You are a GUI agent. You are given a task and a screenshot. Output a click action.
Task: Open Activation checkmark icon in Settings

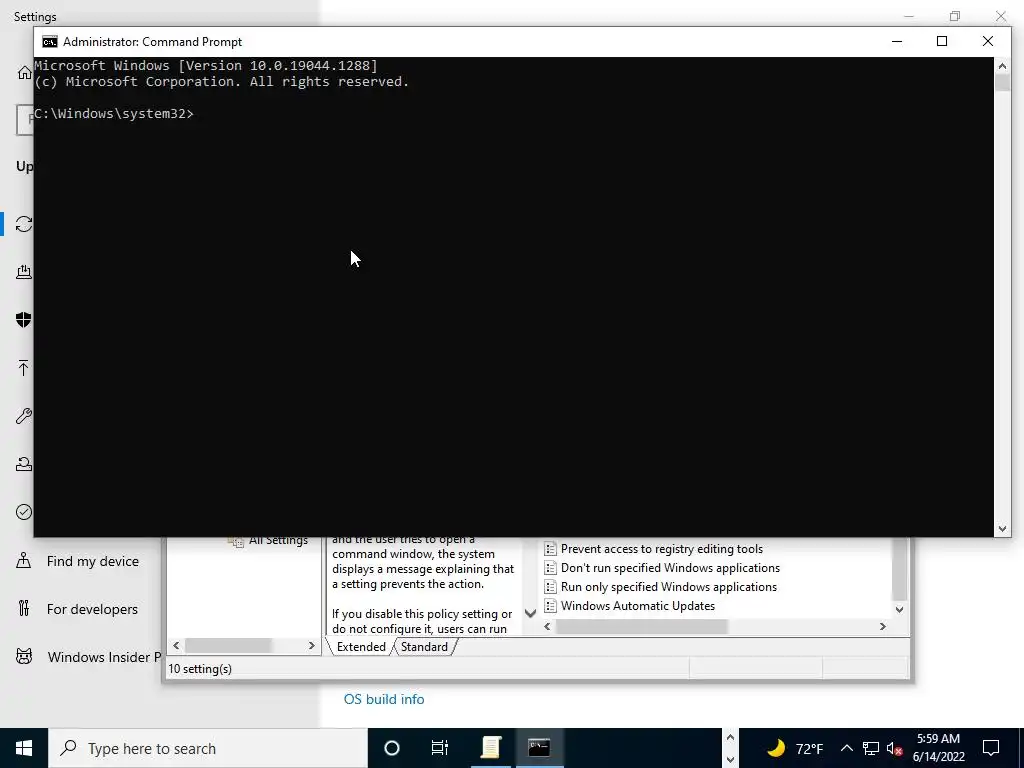24,512
